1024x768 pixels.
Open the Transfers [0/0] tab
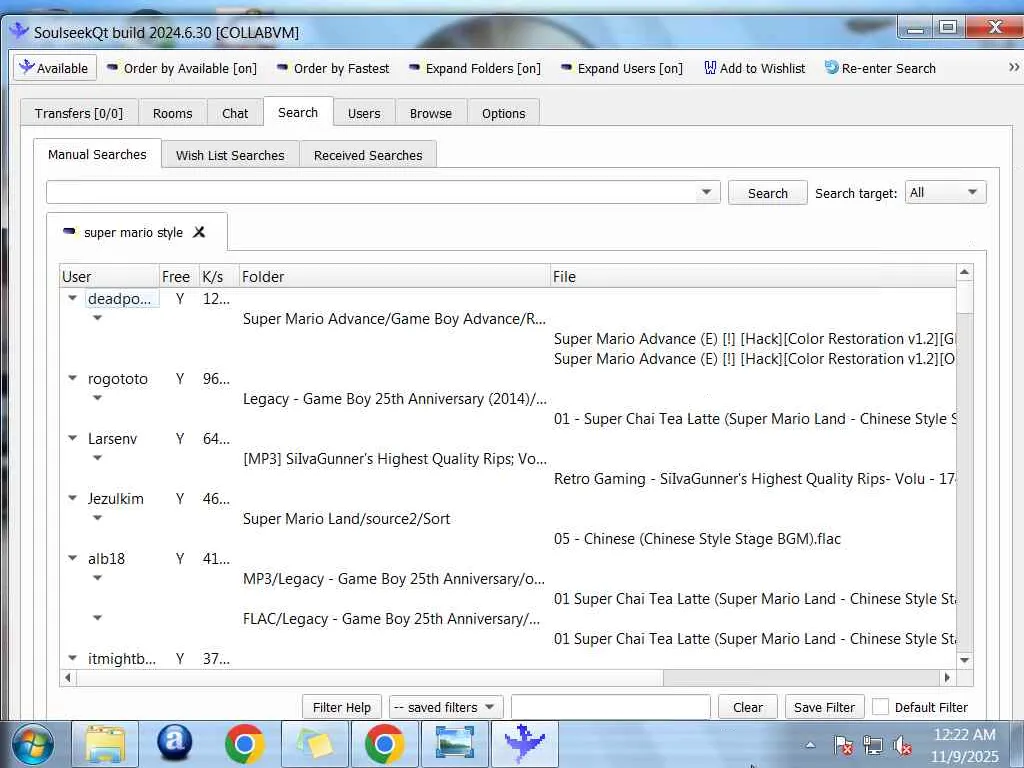79,113
